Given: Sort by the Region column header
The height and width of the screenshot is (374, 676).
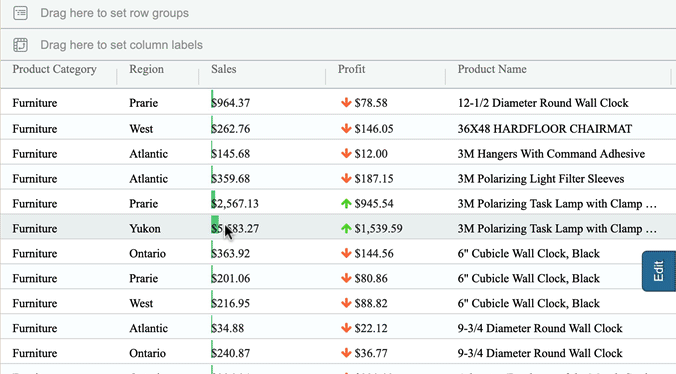Looking at the screenshot, I should (x=146, y=69).
